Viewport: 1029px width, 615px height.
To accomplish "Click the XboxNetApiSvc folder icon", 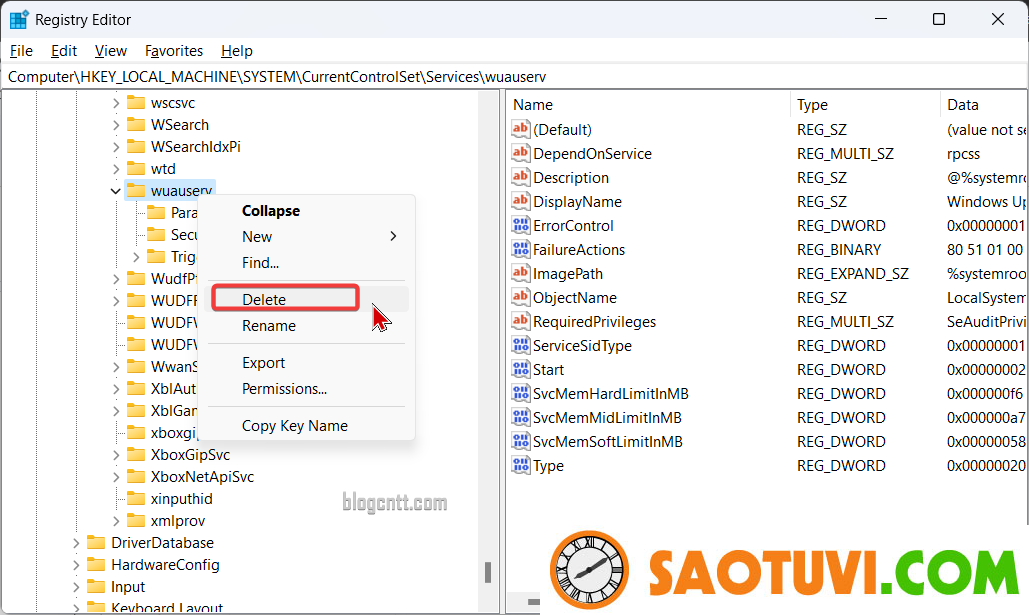I will (135, 477).
